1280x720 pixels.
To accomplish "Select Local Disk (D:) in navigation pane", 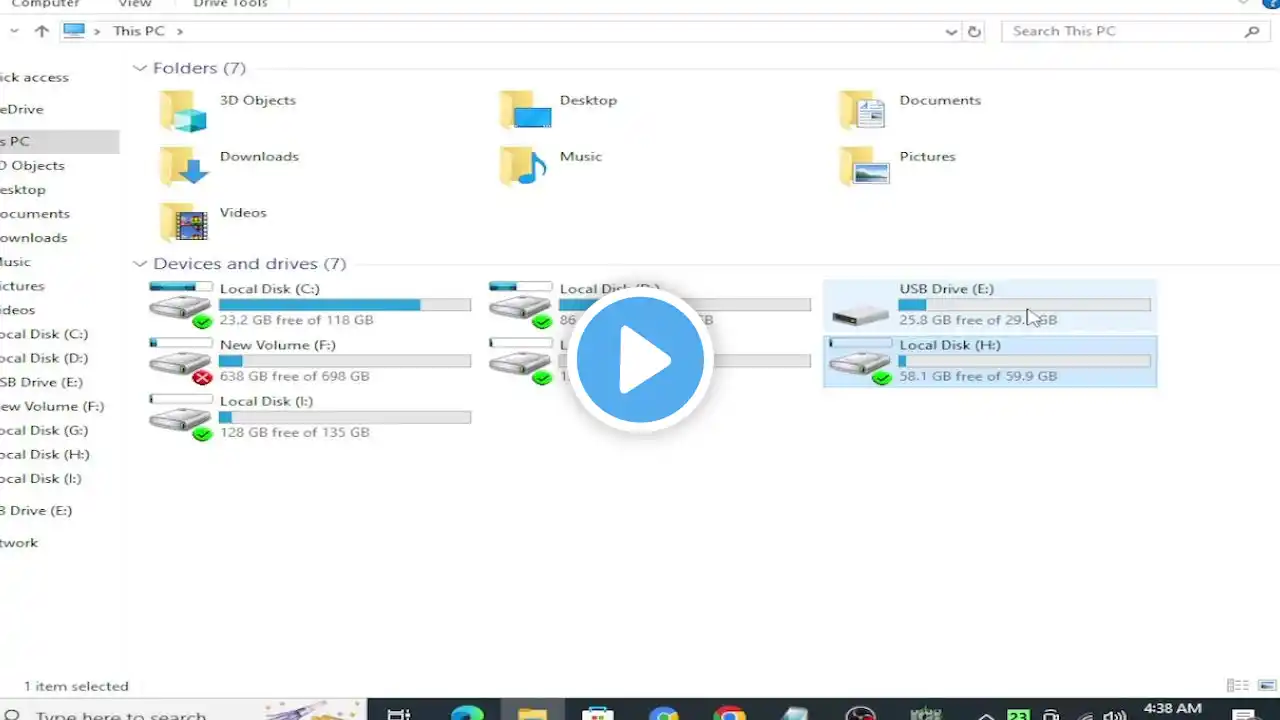I will coord(44,358).
